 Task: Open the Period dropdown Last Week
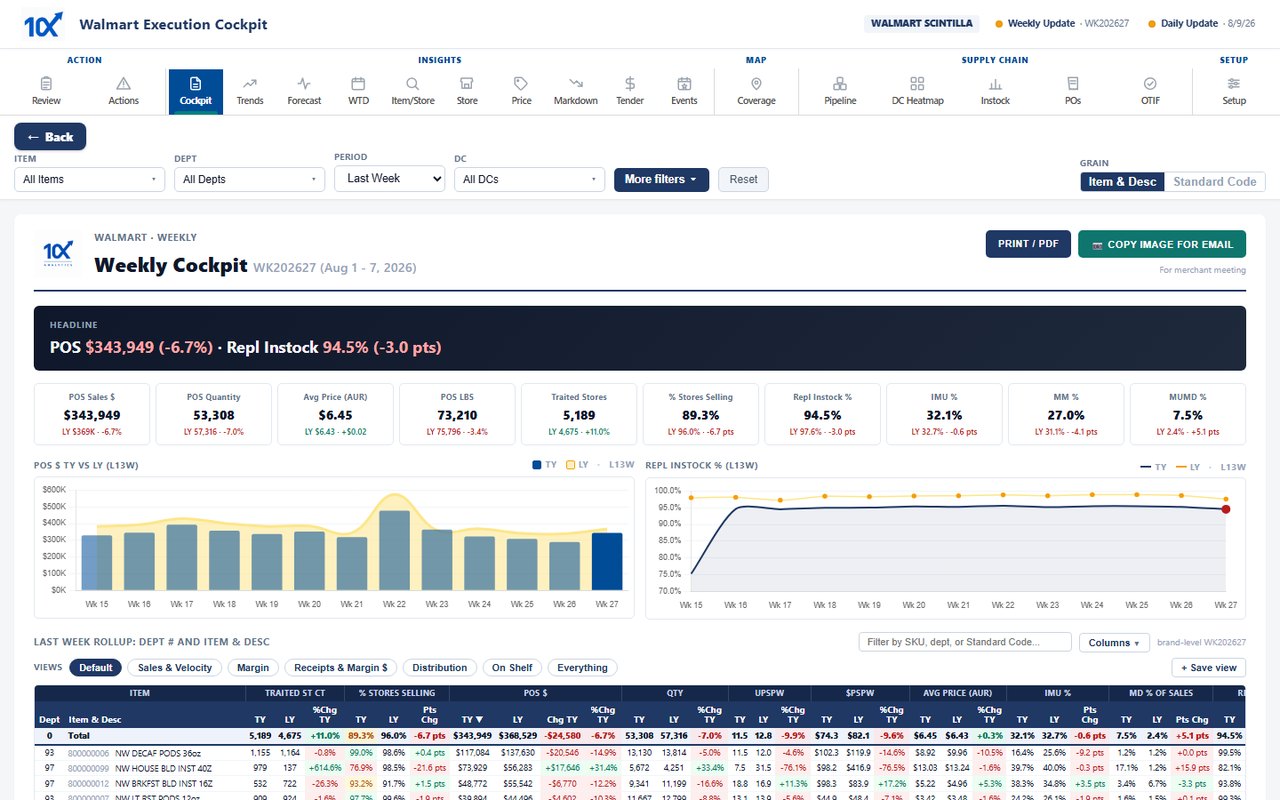389,178
